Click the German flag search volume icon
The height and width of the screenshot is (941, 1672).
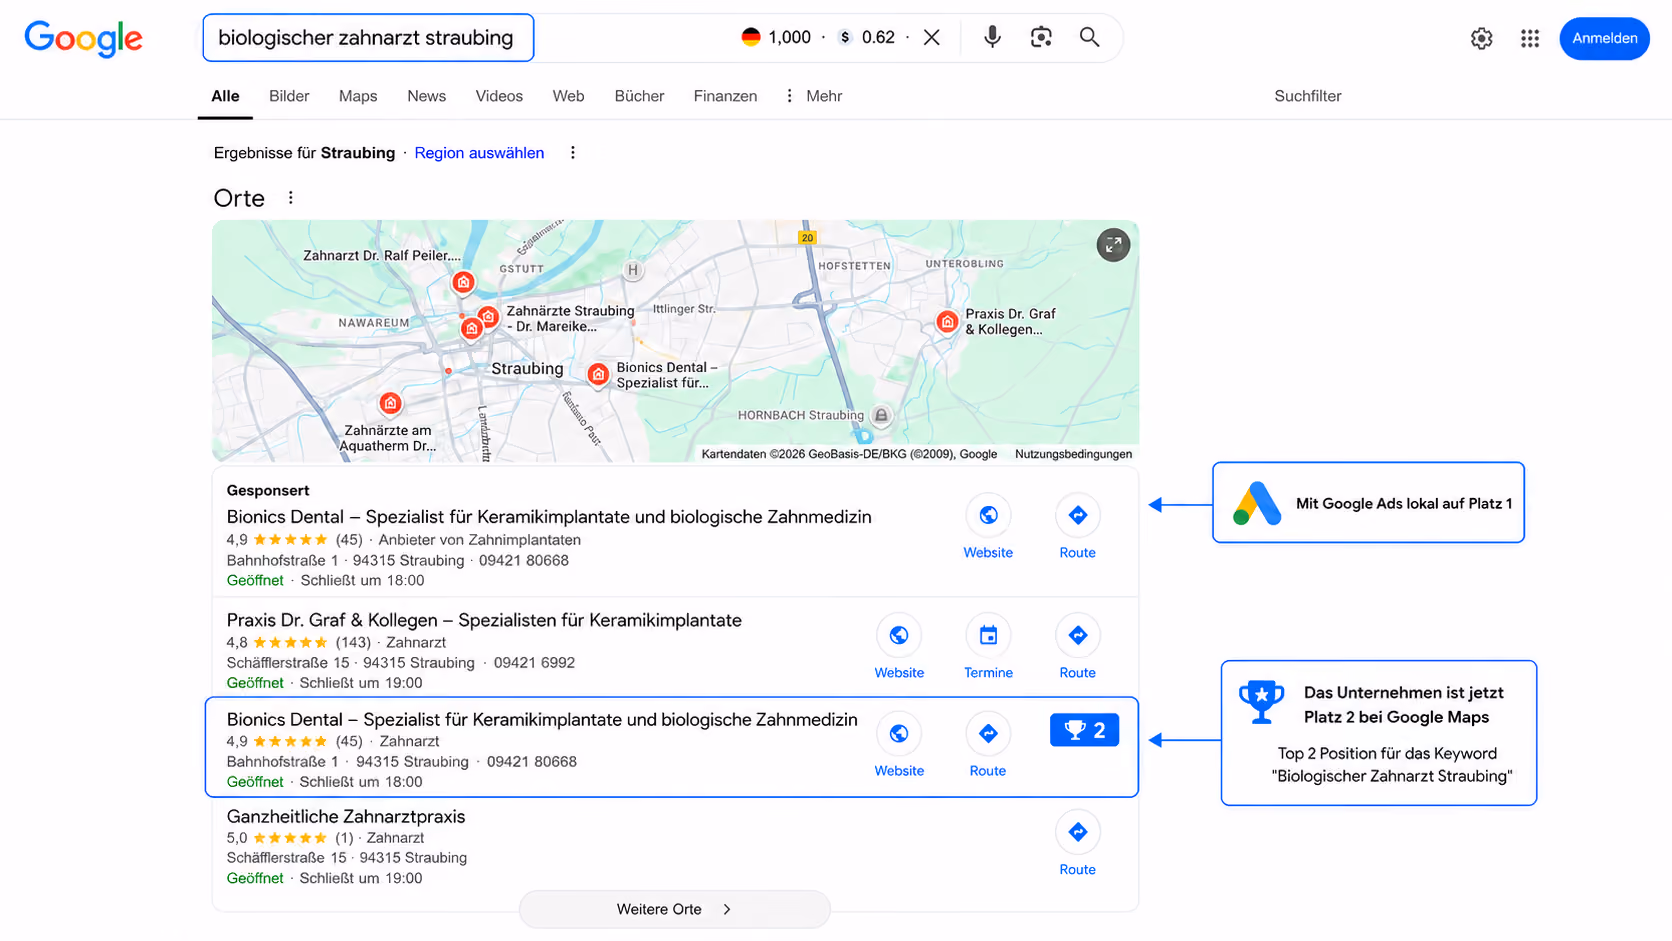point(750,38)
